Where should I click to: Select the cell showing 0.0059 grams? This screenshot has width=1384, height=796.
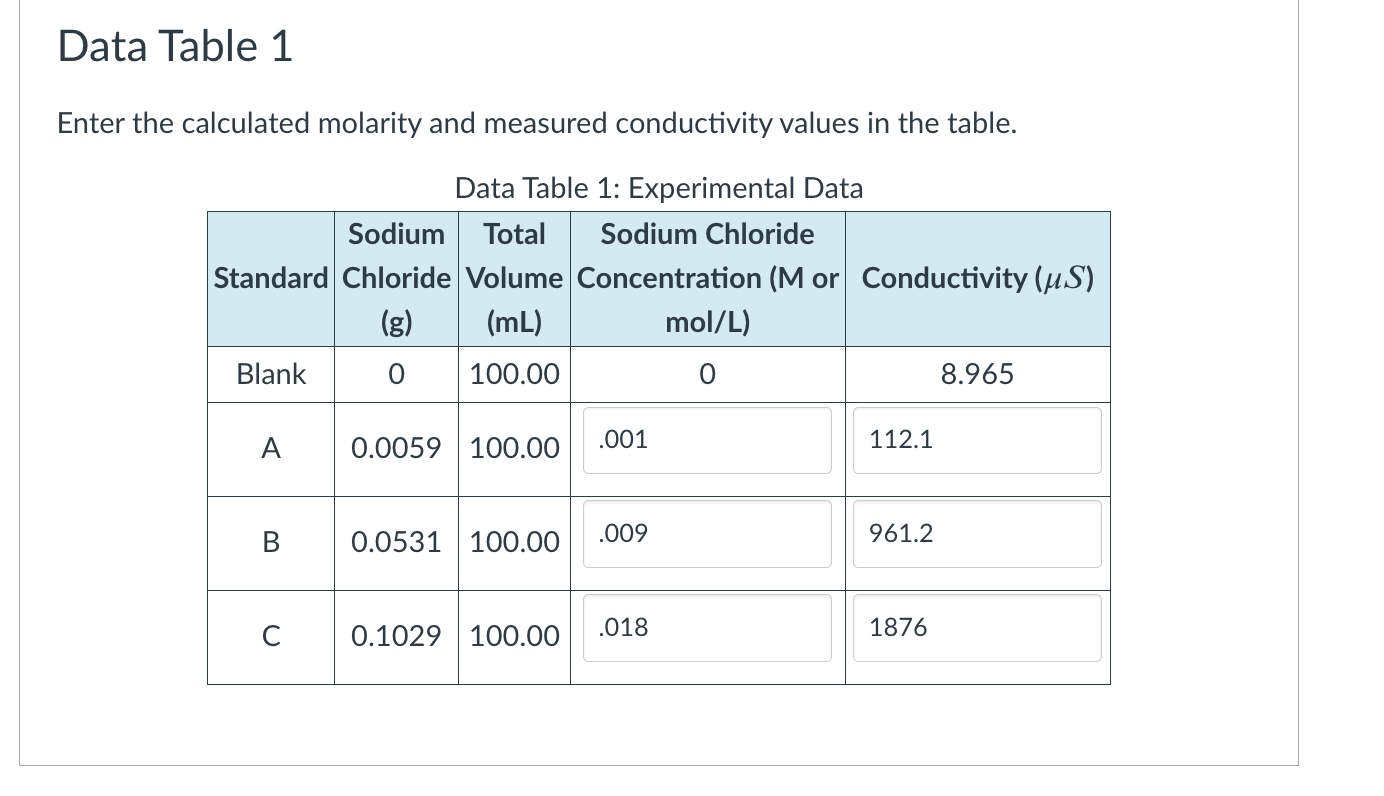[x=396, y=448]
